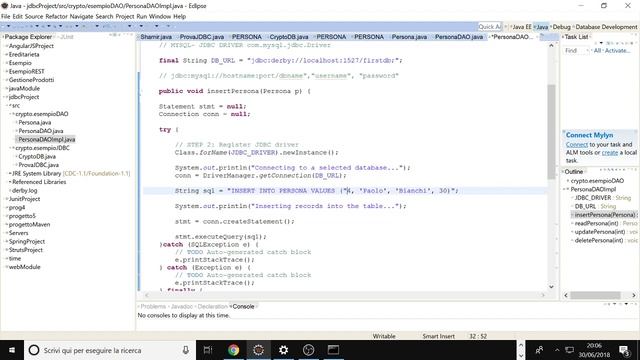
Task: Click the Cortana circle icon in taskbar
Action: (x=34, y=350)
